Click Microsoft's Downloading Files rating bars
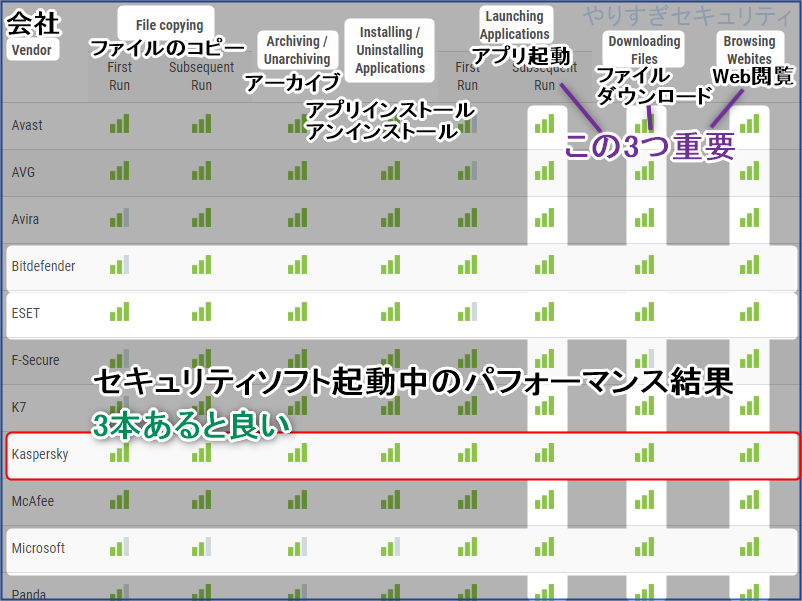The image size is (802, 601). (x=644, y=547)
